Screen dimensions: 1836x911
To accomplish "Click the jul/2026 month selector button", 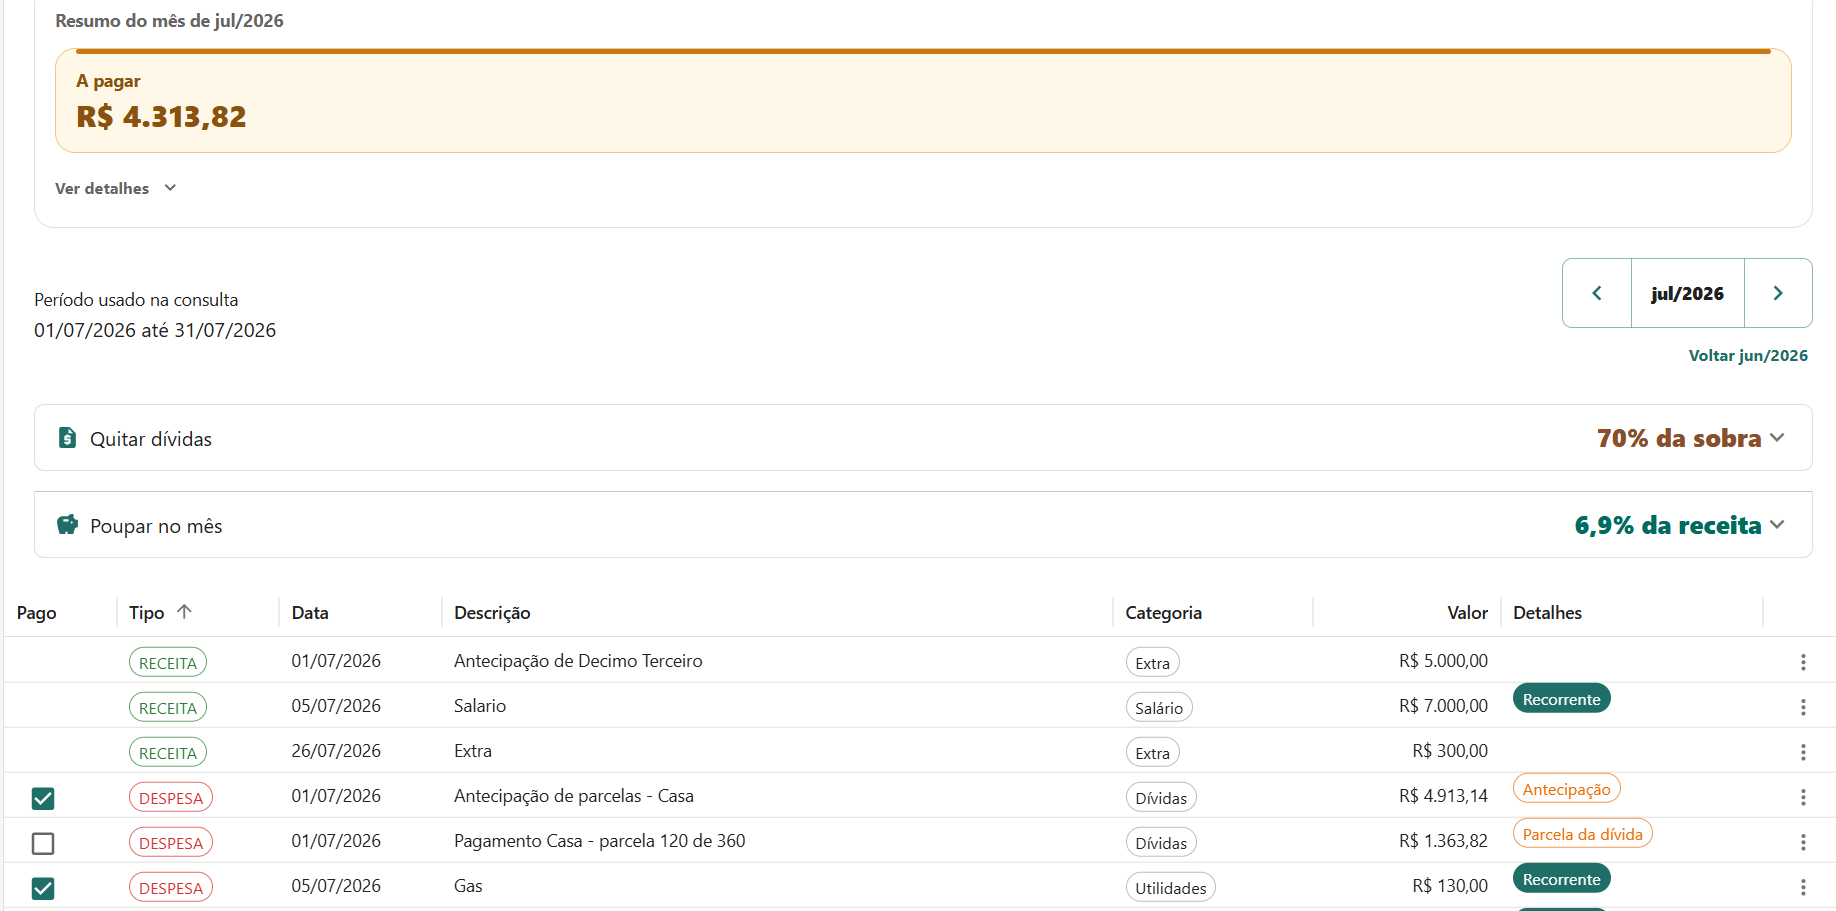I will click(1687, 293).
